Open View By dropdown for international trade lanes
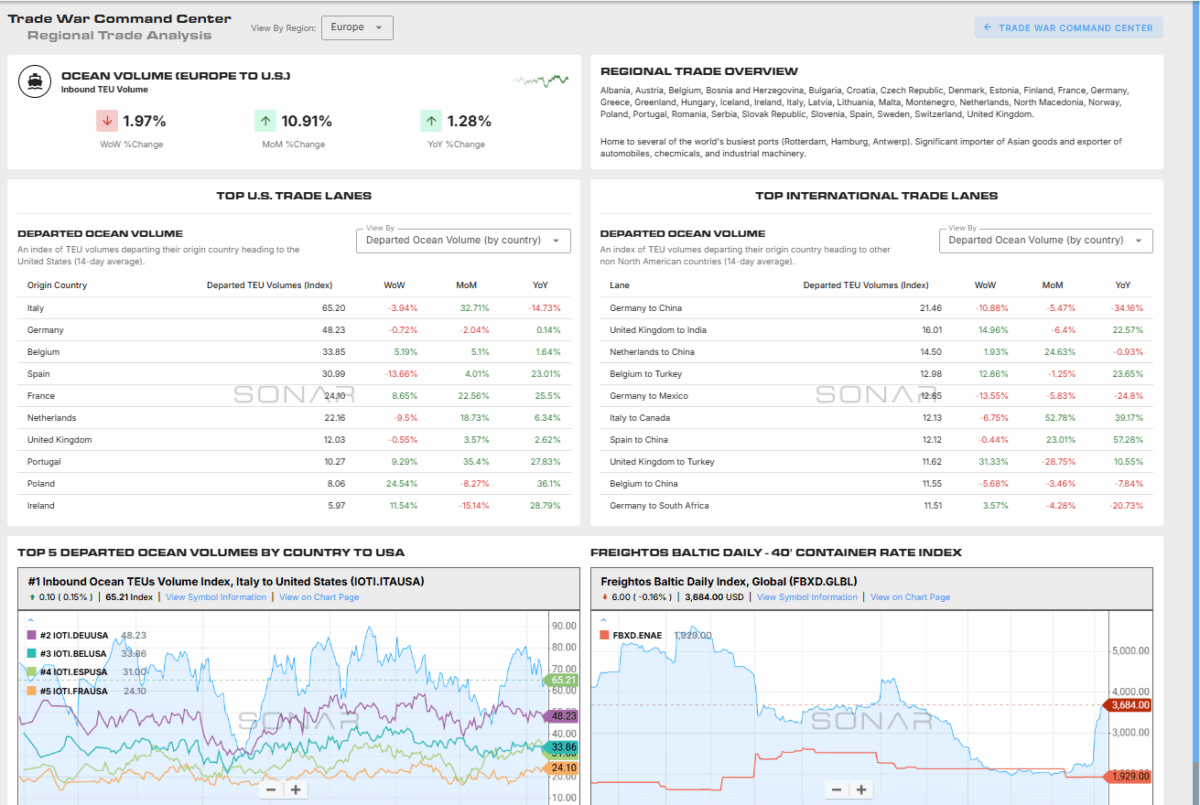This screenshot has height=805, width=1200. tap(1045, 240)
